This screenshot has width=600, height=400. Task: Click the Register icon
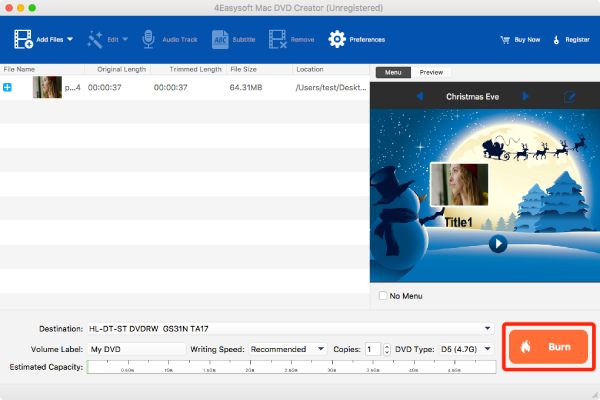coord(556,39)
